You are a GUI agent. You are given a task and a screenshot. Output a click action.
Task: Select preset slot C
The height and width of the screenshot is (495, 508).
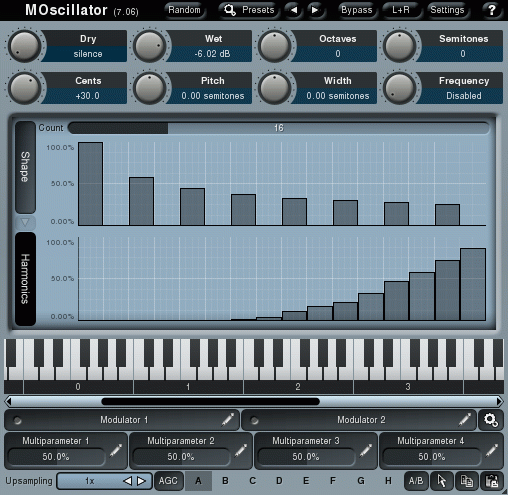click(x=252, y=481)
